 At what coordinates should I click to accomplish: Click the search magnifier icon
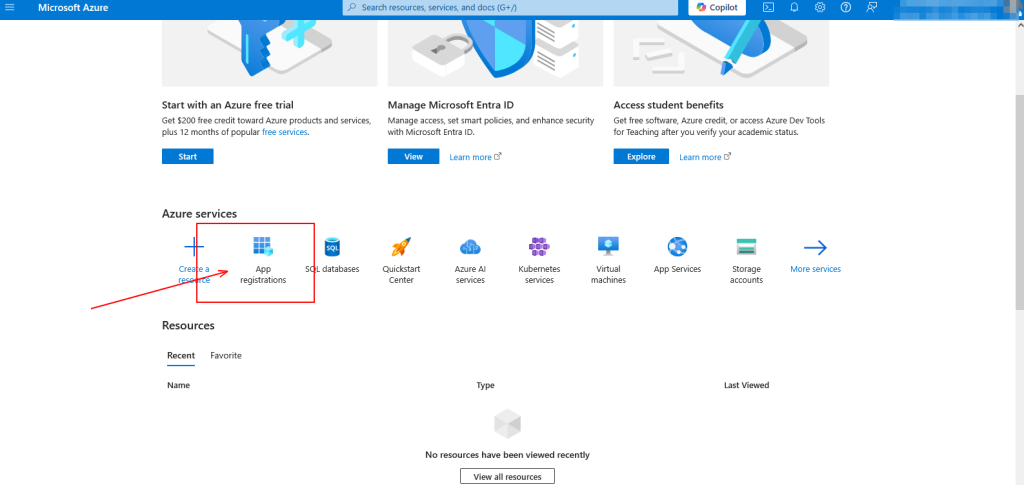pos(353,7)
